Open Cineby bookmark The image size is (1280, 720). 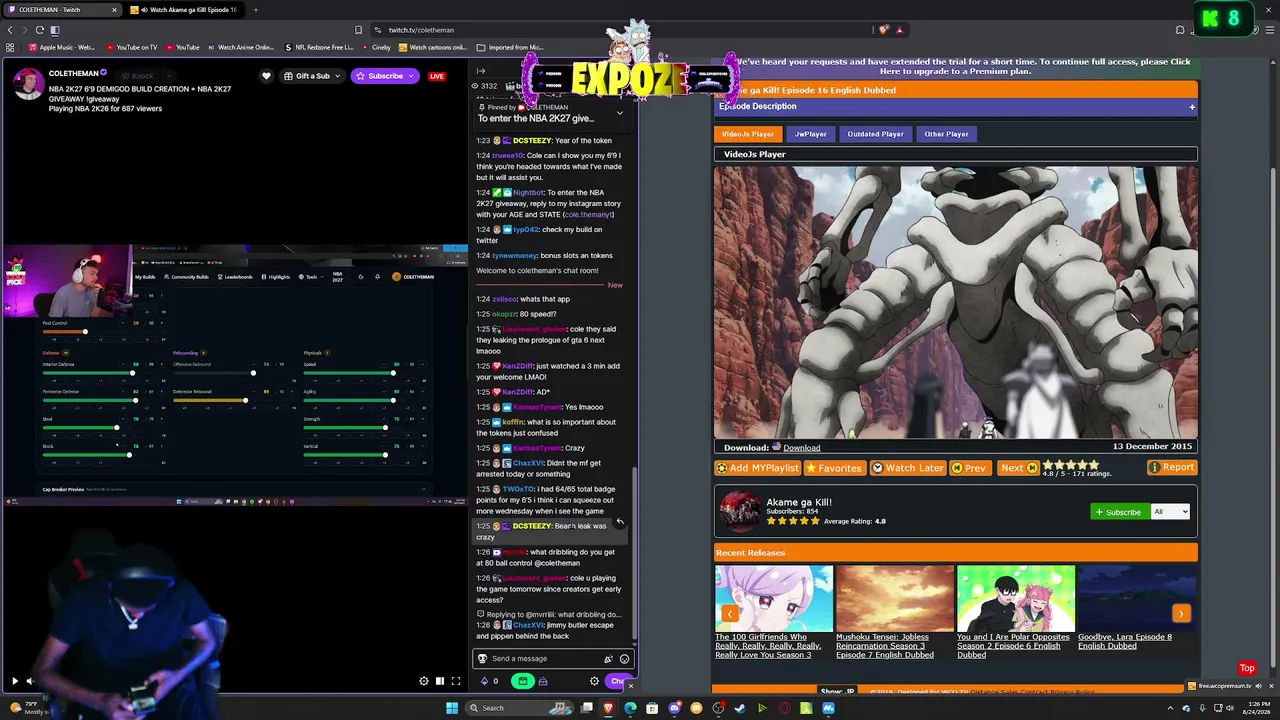376,47
